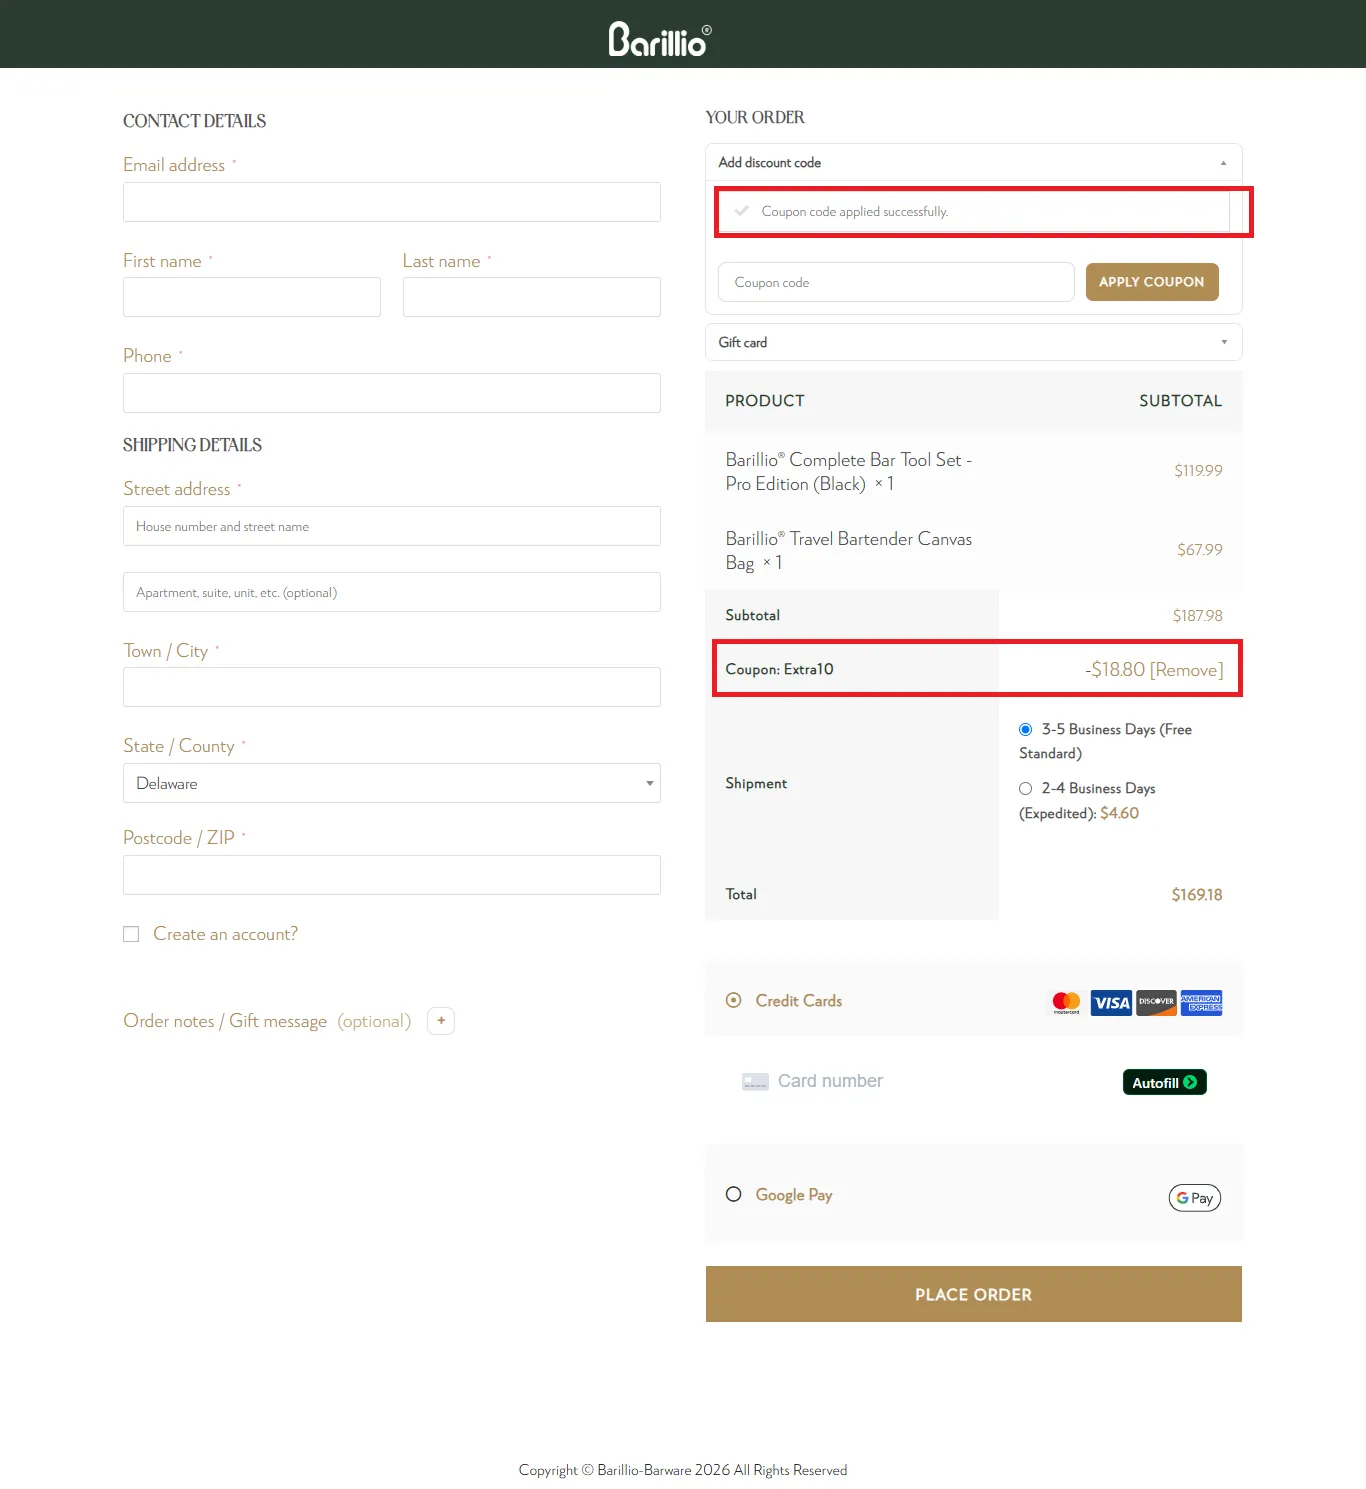Click the American Express card icon
1366x1489 pixels.
pyautogui.click(x=1201, y=1002)
